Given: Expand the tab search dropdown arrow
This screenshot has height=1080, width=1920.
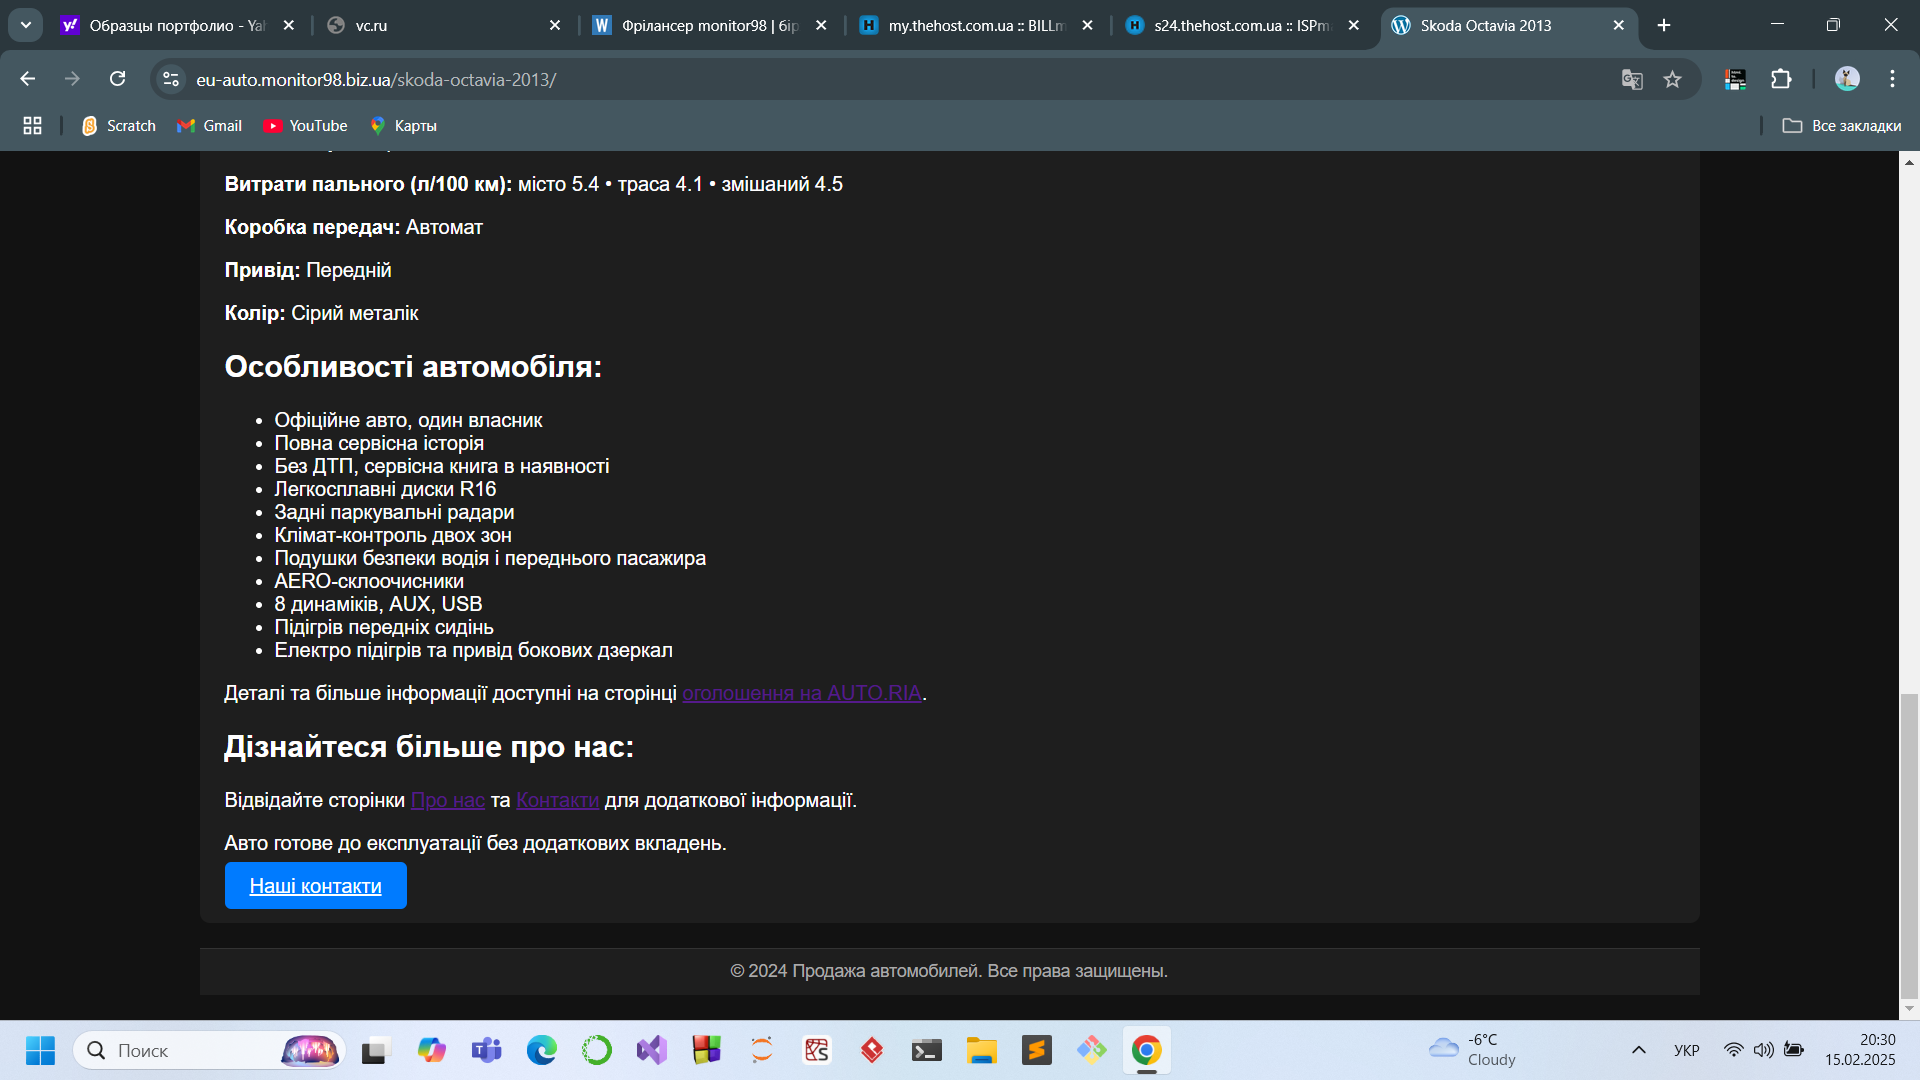Looking at the screenshot, I should (x=26, y=25).
